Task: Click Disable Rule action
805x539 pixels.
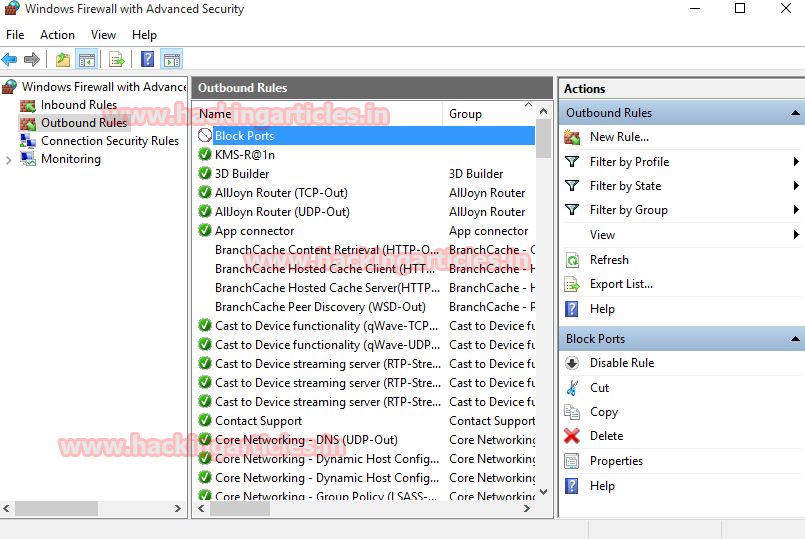Action: coord(622,363)
